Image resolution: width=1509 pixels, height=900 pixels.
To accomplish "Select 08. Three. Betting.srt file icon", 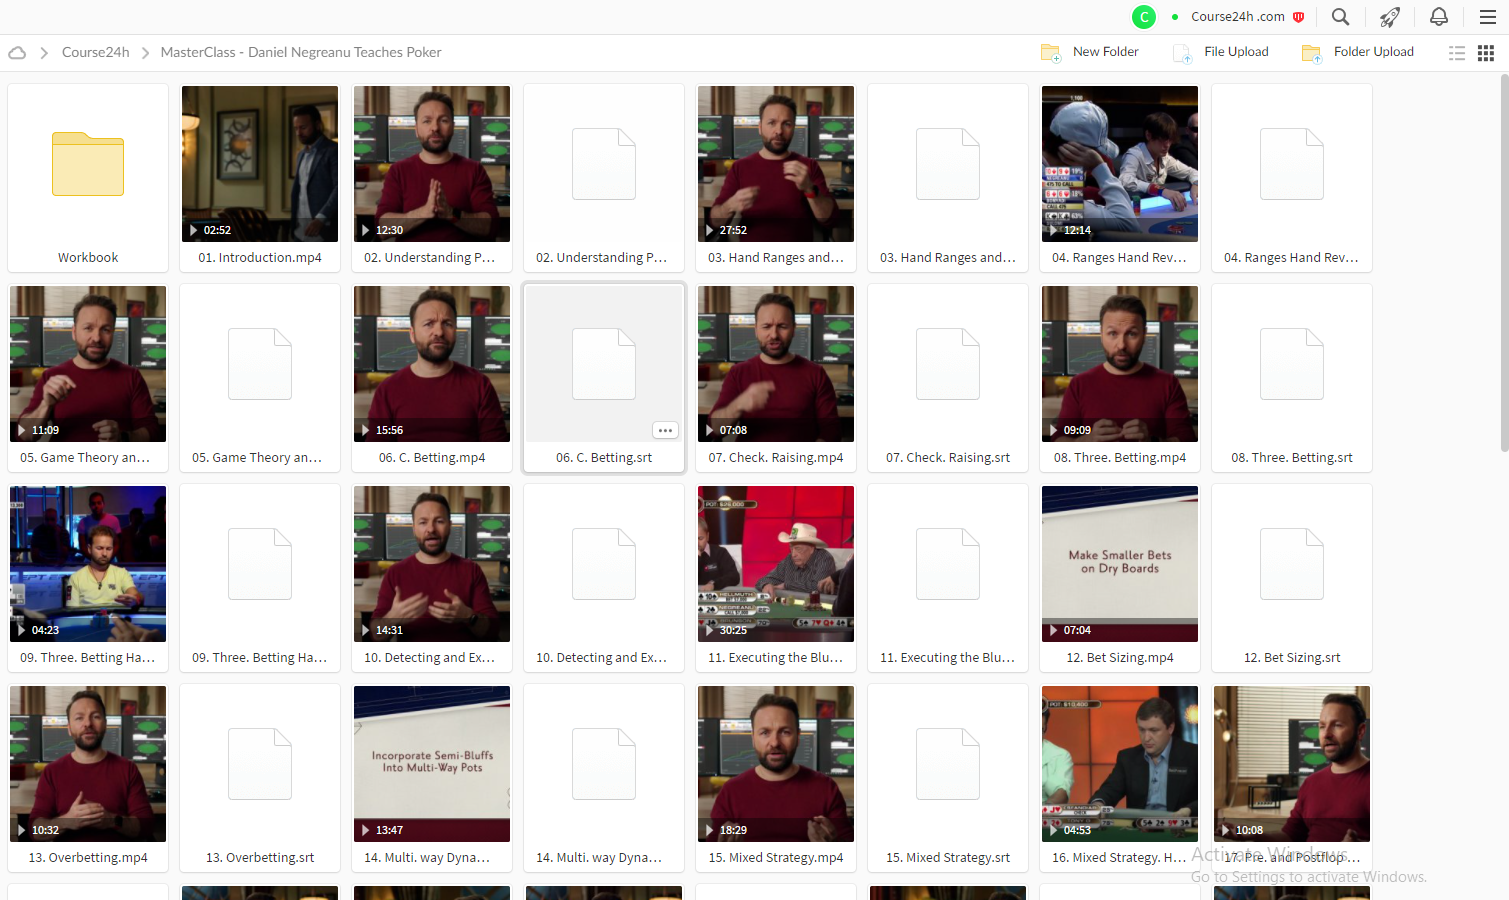I will coord(1292,364).
